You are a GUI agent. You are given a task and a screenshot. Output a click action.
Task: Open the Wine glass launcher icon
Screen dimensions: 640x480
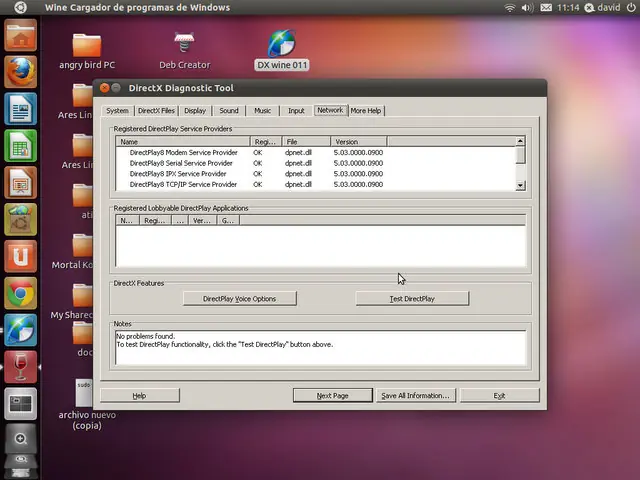(x=20, y=367)
